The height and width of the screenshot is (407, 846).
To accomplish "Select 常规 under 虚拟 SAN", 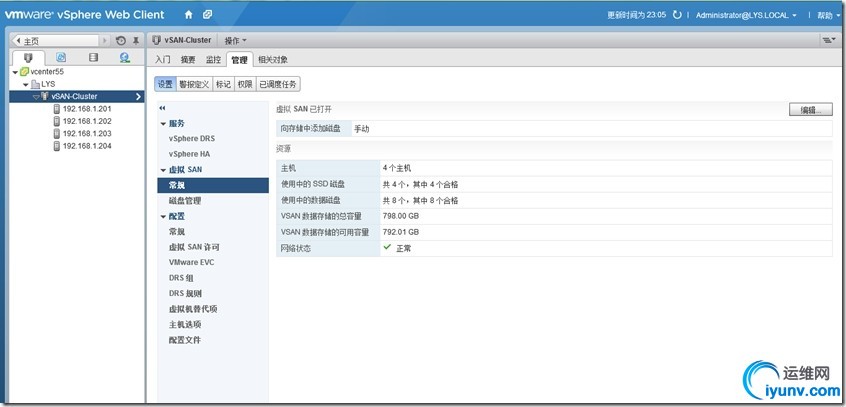I will pyautogui.click(x=213, y=185).
